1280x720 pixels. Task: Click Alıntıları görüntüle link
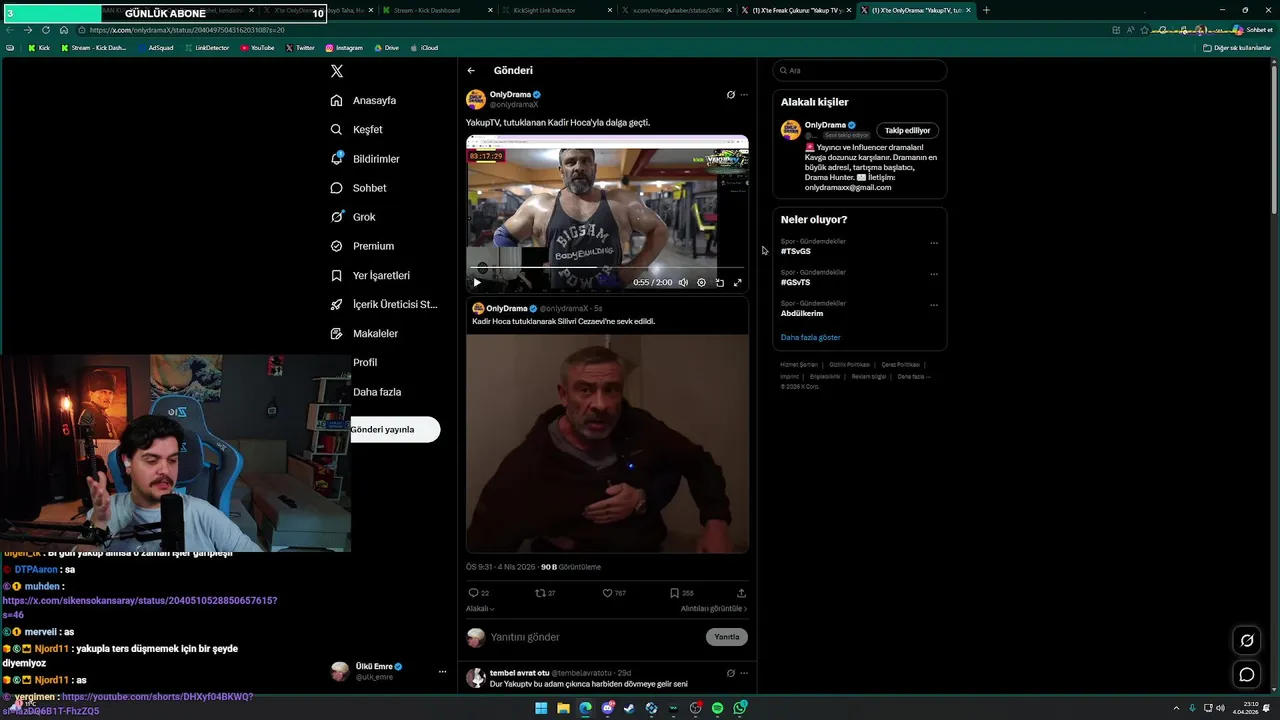[714, 608]
